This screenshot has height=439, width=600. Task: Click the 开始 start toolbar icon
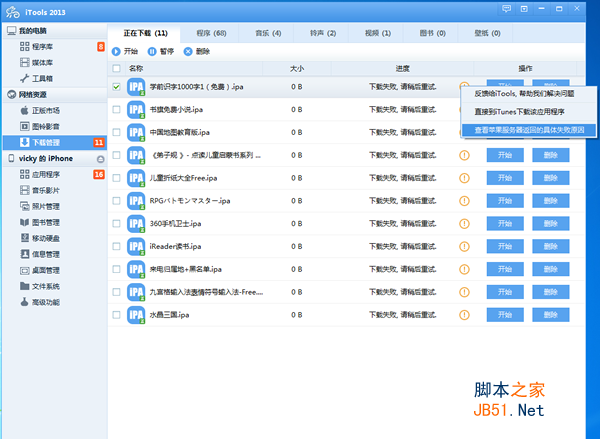coord(116,51)
